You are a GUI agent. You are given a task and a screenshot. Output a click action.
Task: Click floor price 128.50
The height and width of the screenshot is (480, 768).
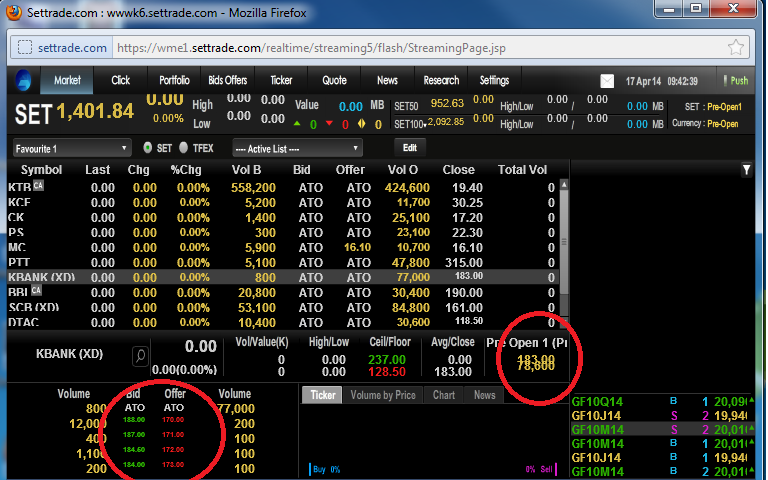tap(387, 372)
